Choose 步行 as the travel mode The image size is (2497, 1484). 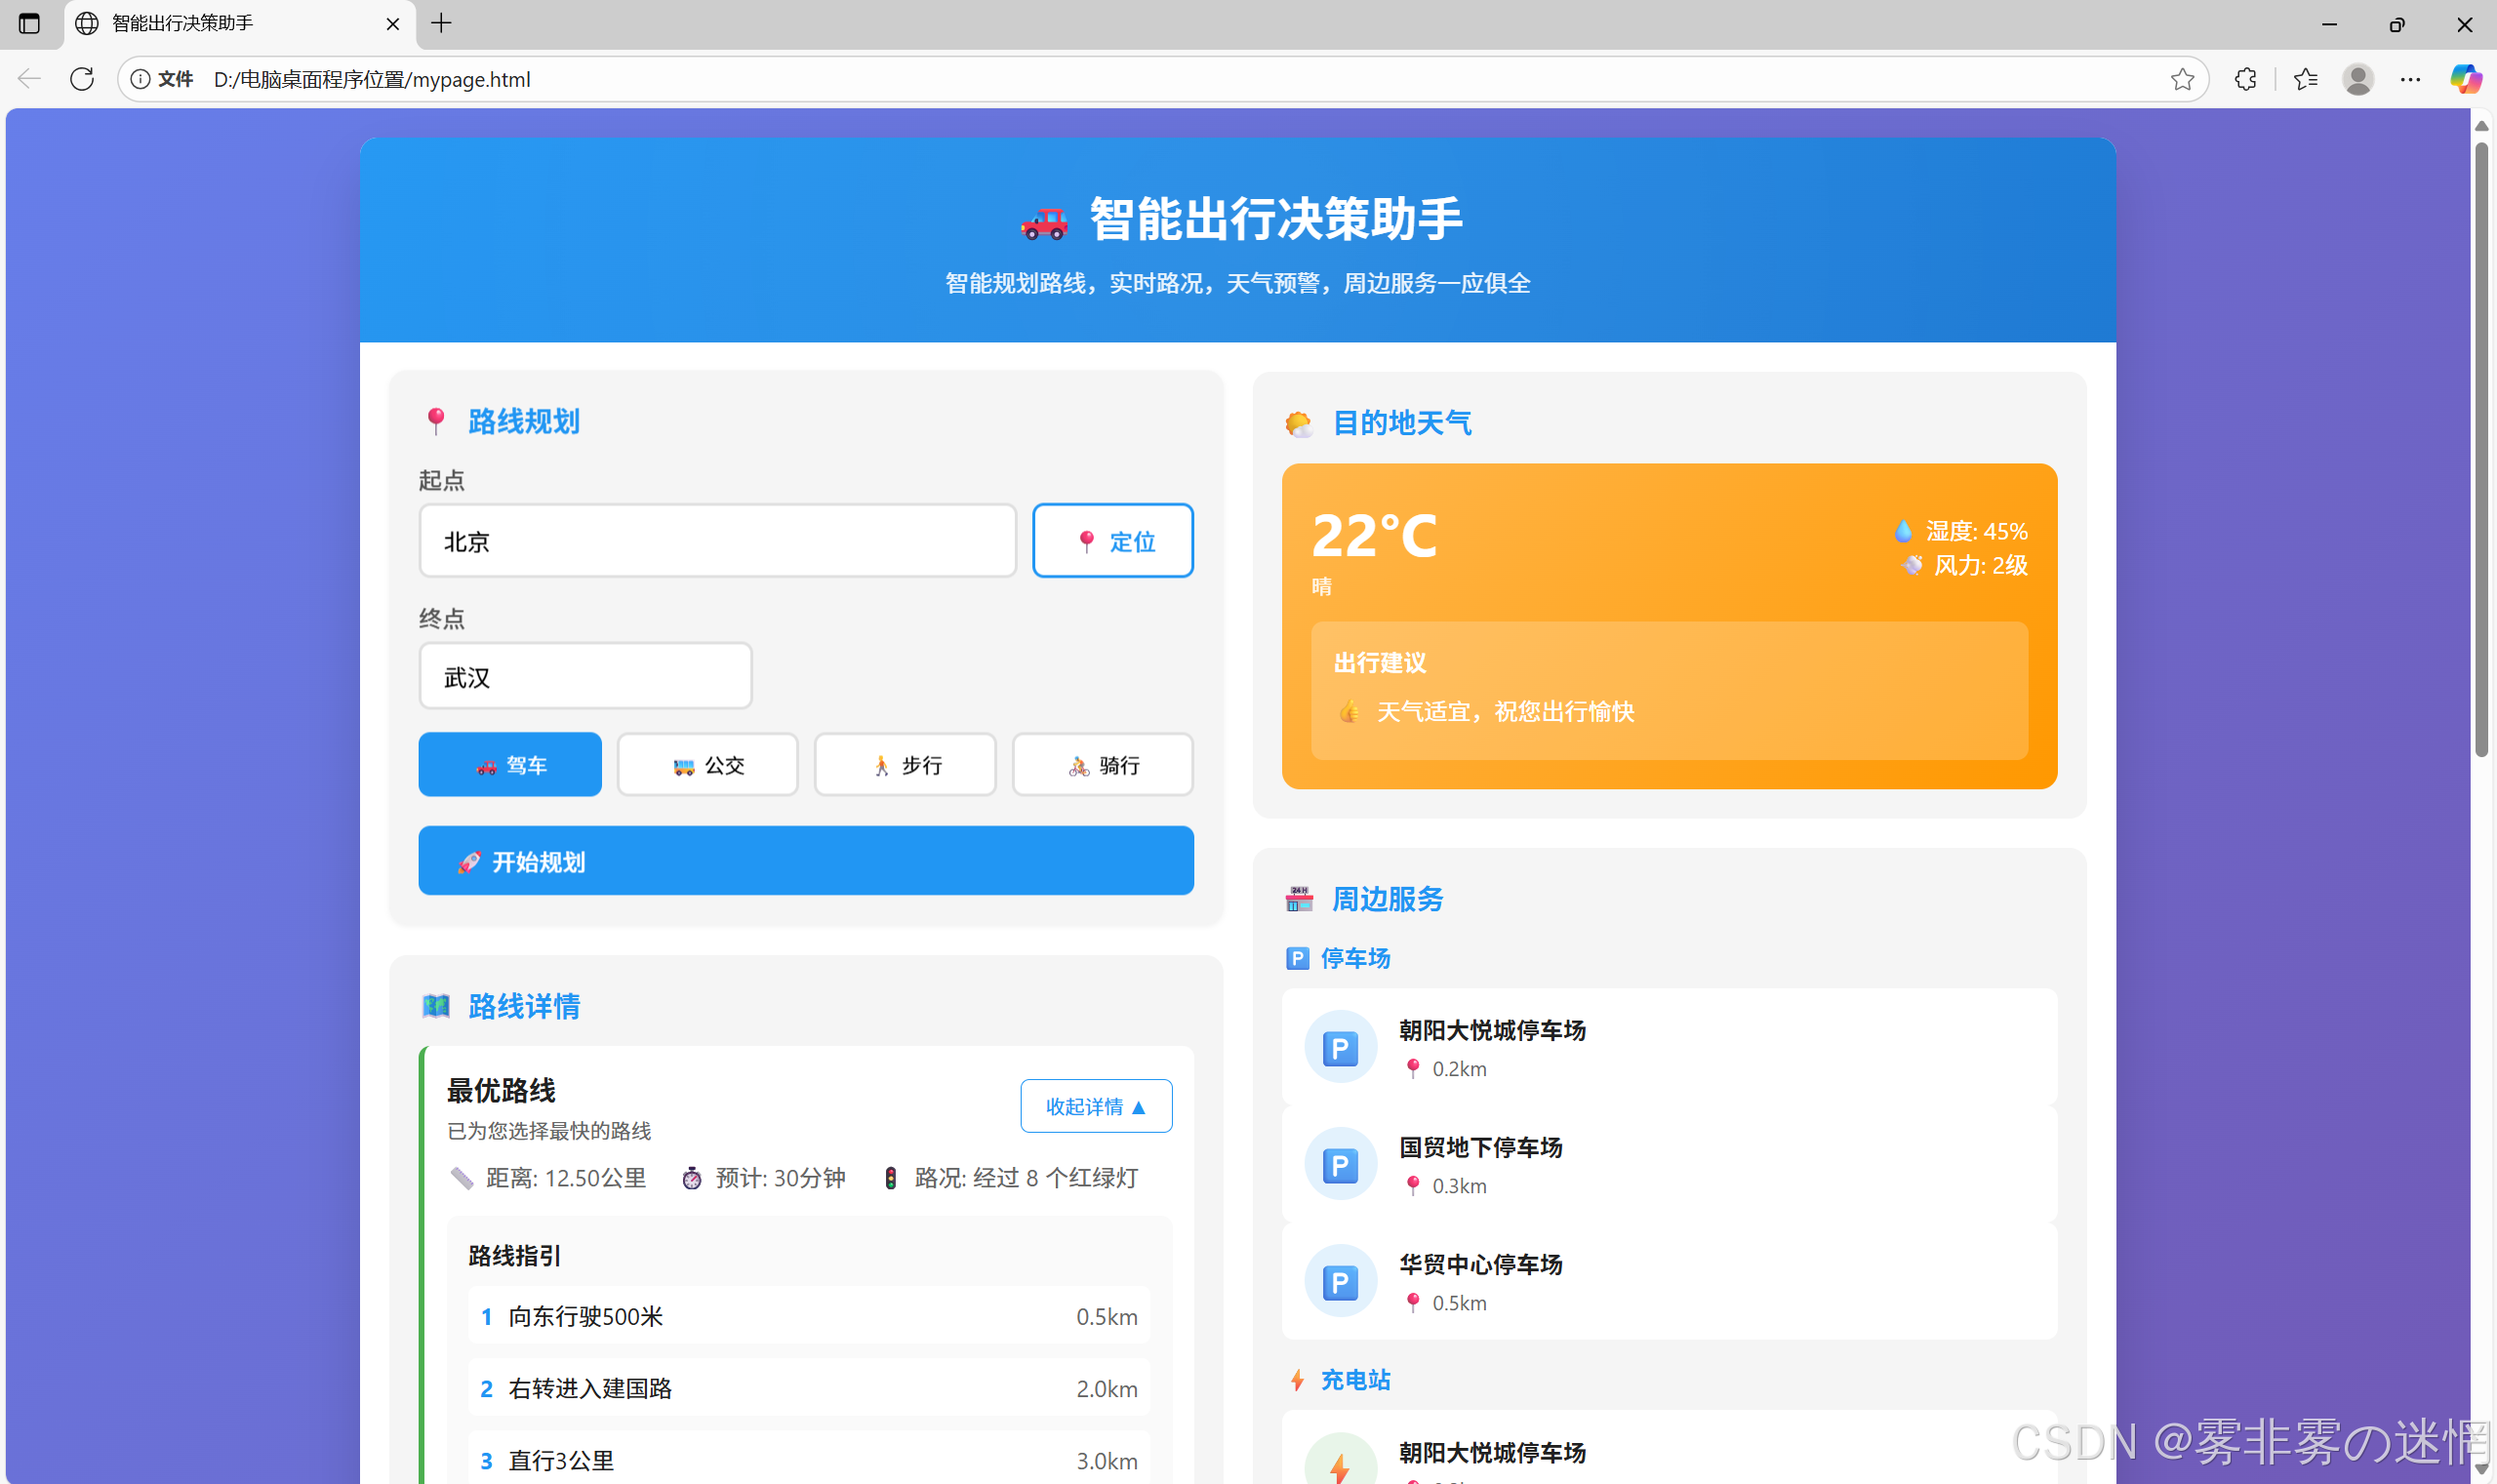[905, 765]
